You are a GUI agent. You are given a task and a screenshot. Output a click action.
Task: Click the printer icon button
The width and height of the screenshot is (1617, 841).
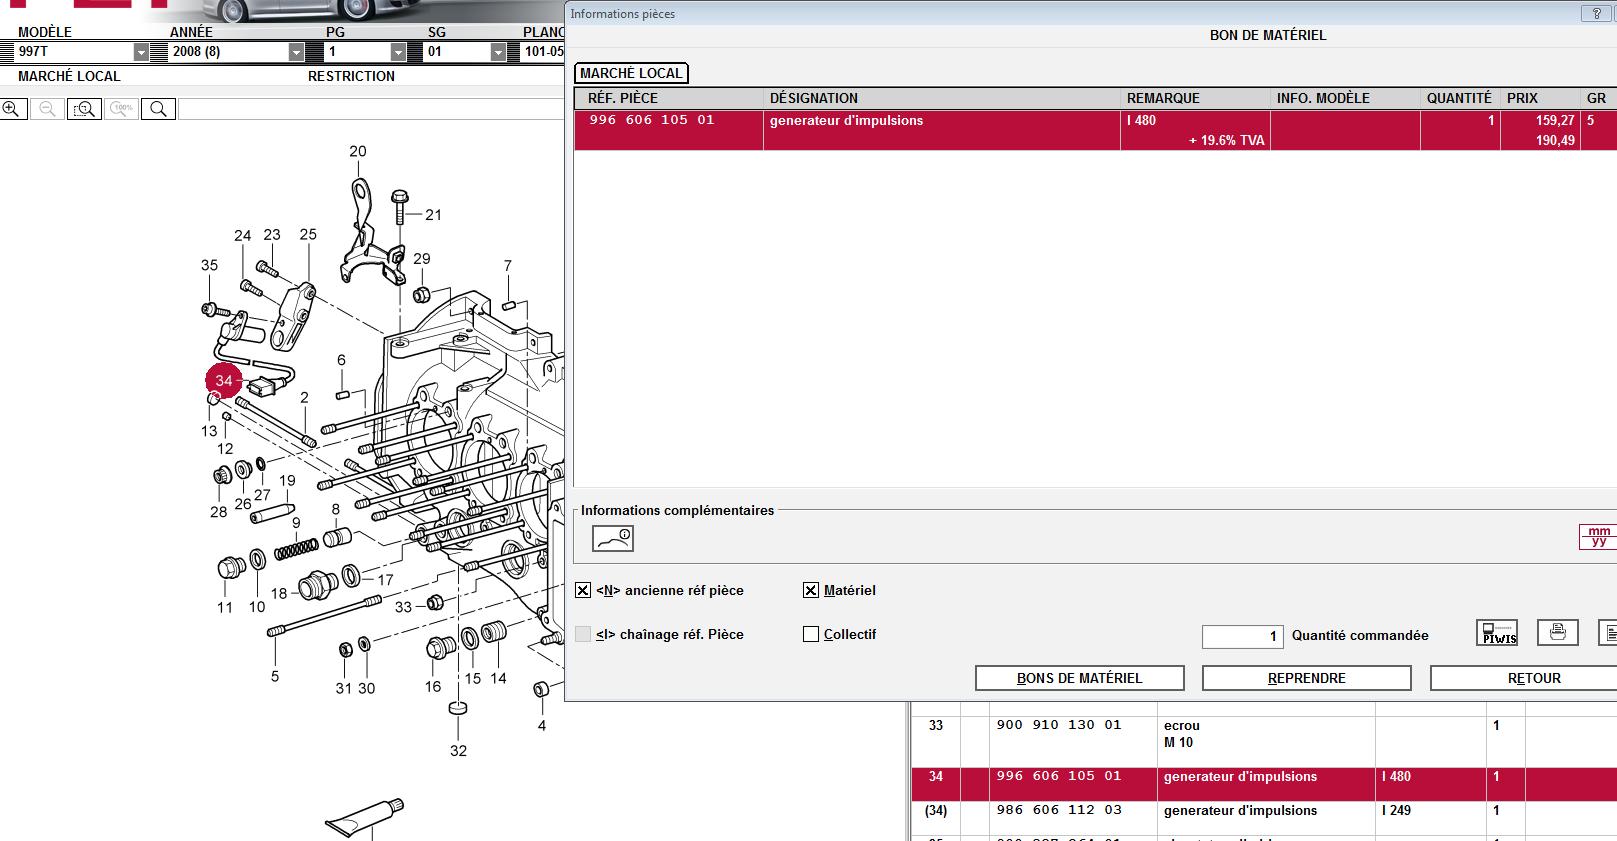(1557, 633)
